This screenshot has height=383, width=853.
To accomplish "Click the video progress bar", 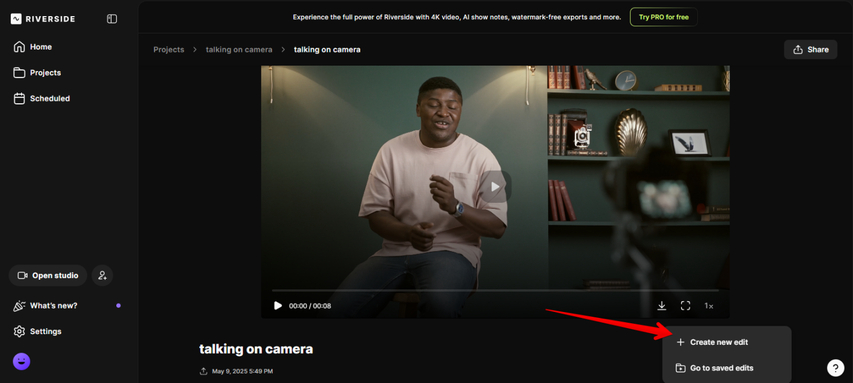I will click(495, 291).
